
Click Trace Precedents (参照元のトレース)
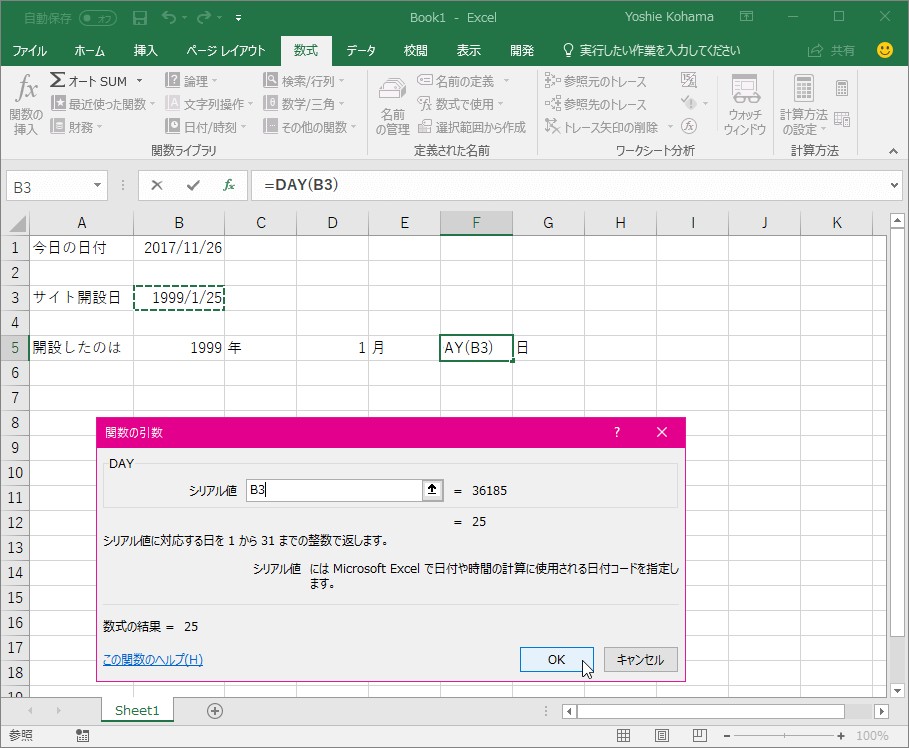[x=596, y=81]
